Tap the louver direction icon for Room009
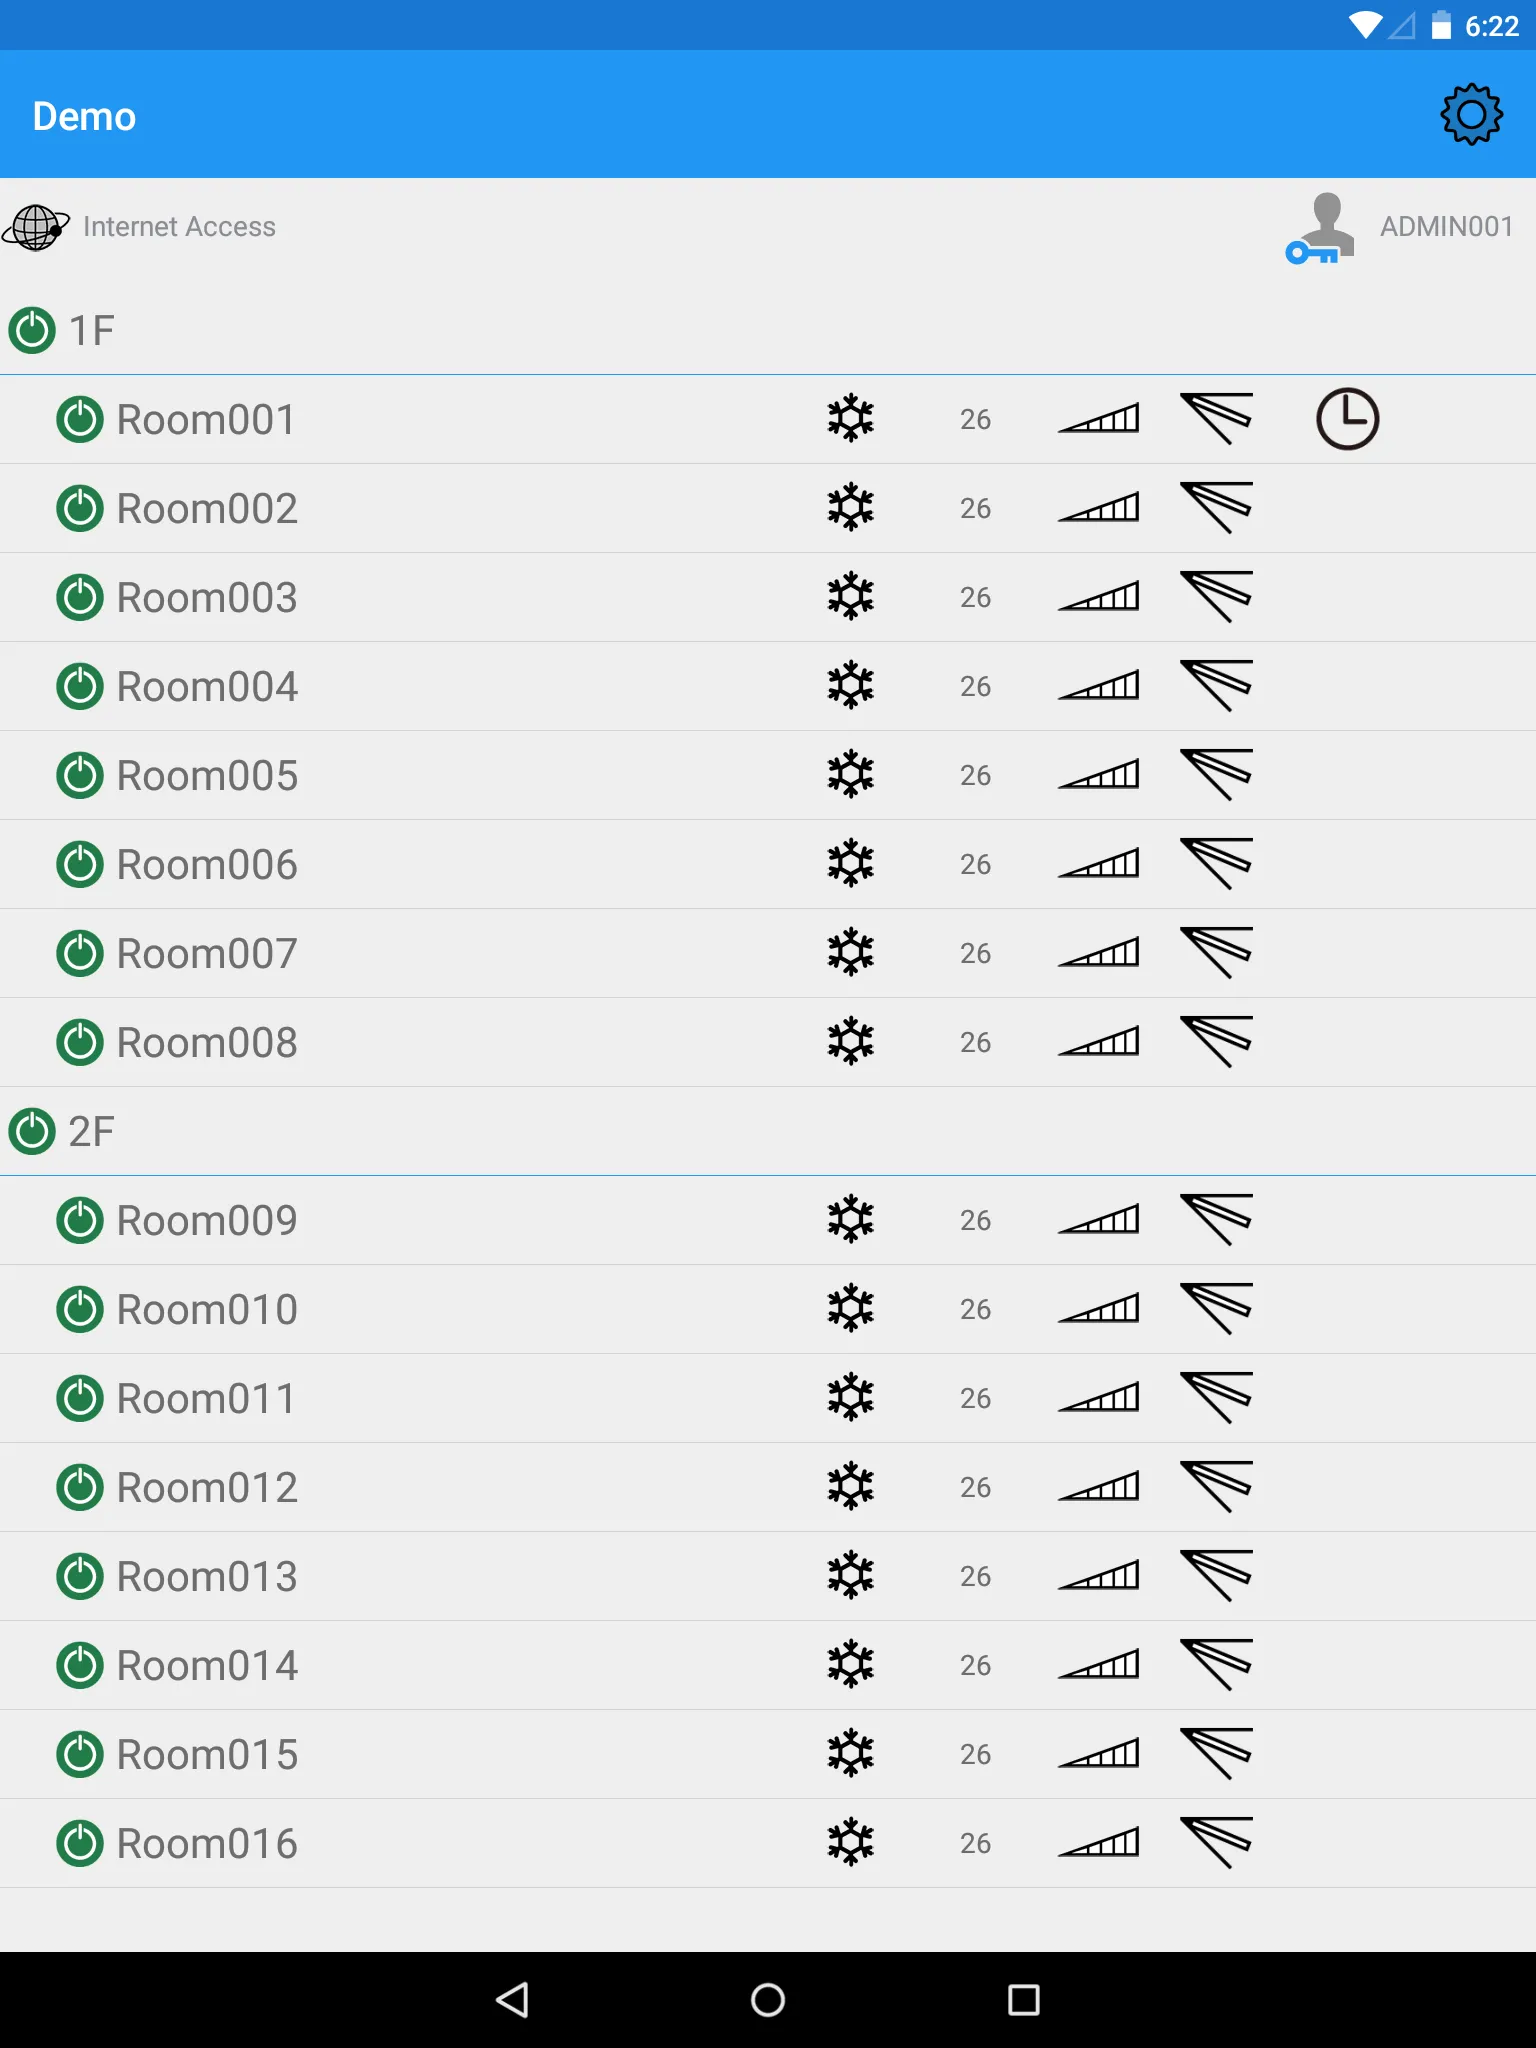 coord(1217,1220)
